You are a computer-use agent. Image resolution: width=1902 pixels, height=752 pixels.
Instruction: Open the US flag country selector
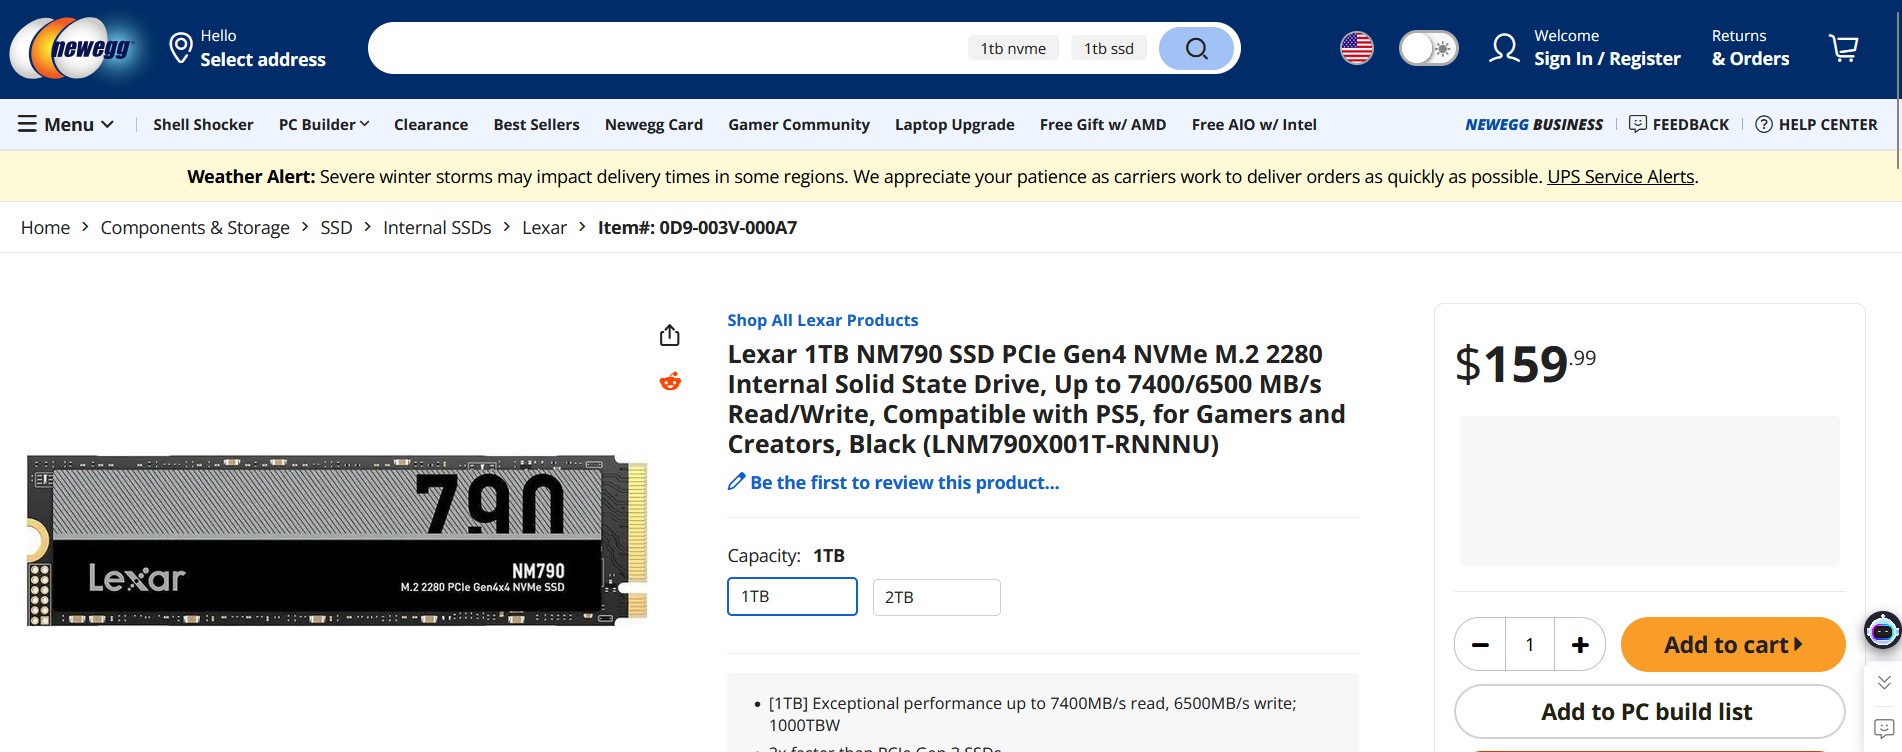(x=1356, y=48)
